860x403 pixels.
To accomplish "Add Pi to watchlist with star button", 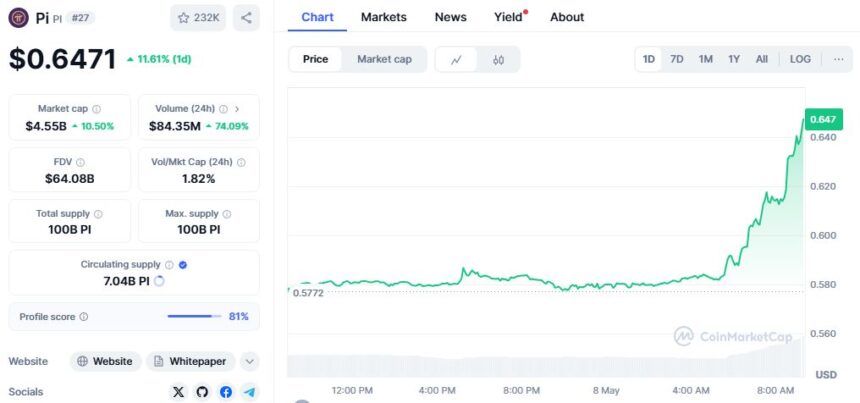I will pos(198,18).
